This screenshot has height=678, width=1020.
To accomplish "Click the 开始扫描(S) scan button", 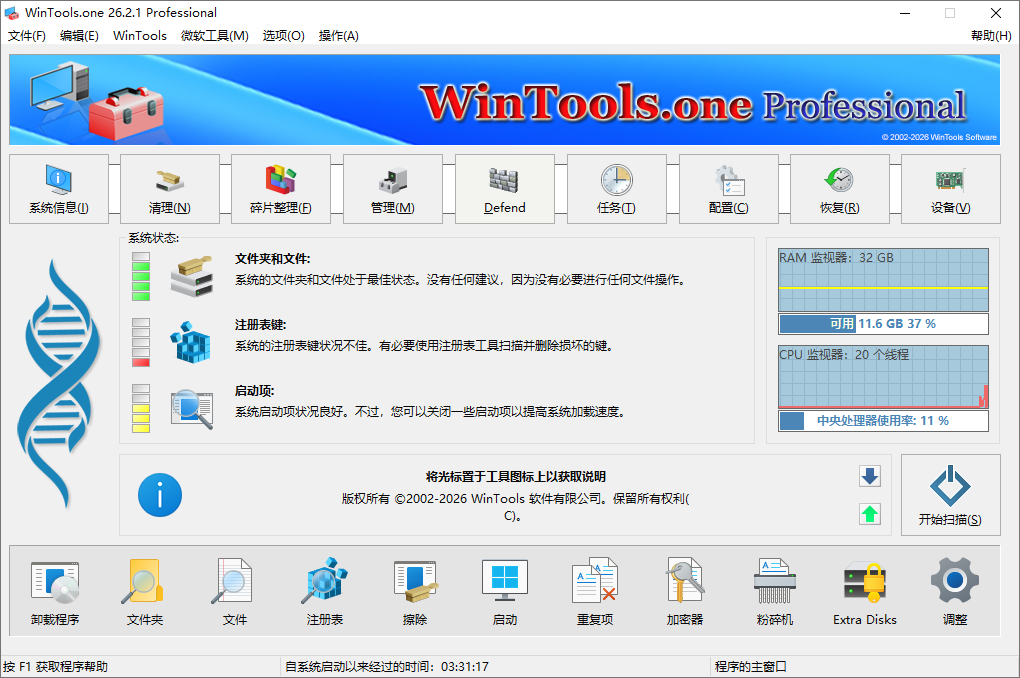I will (x=949, y=495).
